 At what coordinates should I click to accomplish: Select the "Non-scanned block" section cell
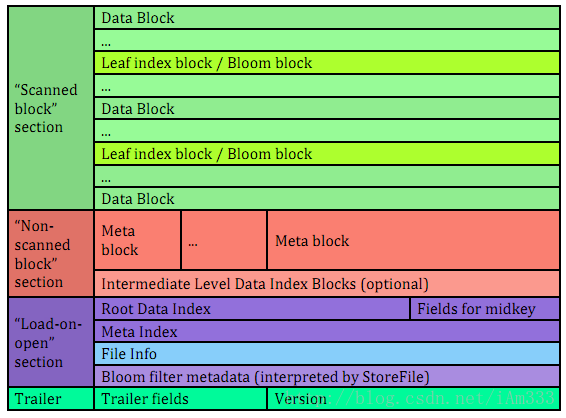point(51,254)
